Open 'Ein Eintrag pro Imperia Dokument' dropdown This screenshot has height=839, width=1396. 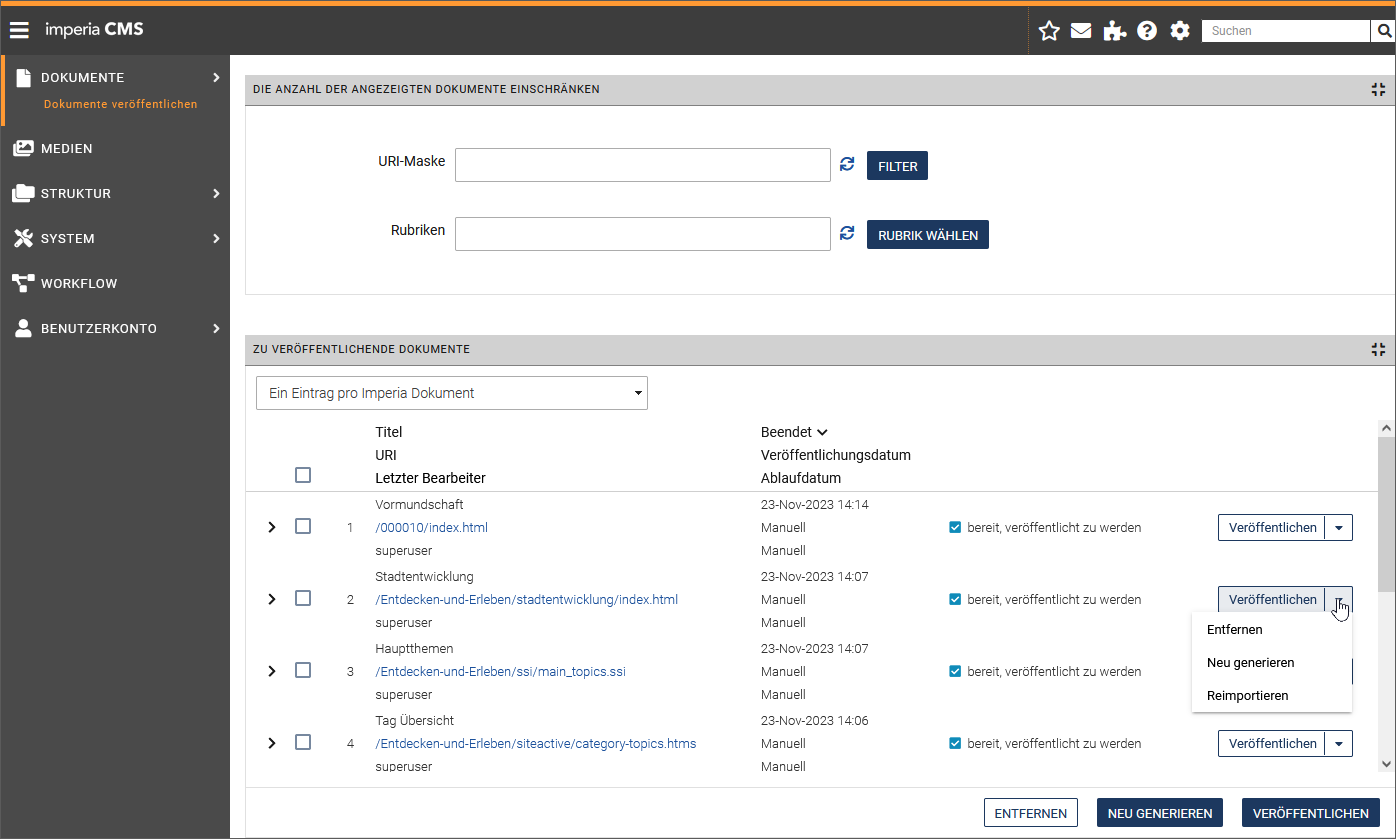pos(452,393)
